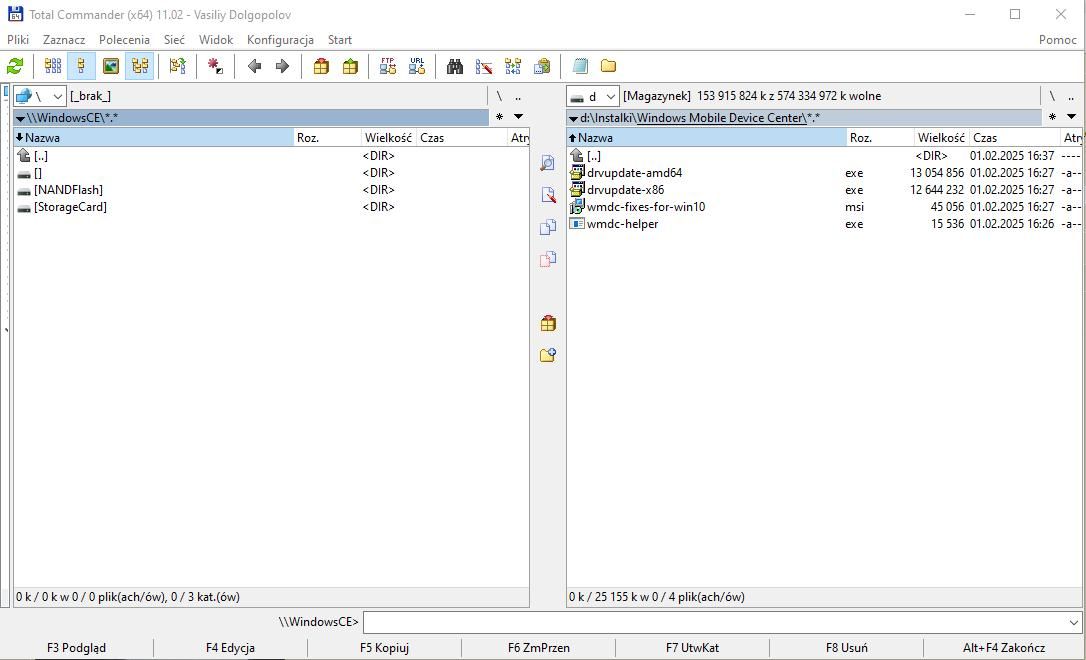The image size is (1086, 660).
Task: Click Alt+F4 Zakończ button
Action: pos(1004,648)
